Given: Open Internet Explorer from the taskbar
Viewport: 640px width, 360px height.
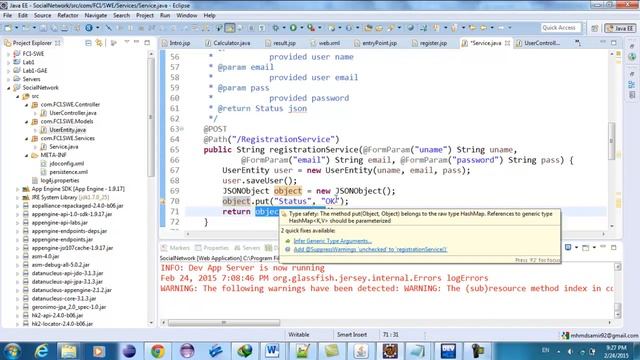Looking at the screenshot, I should tap(41, 351).
